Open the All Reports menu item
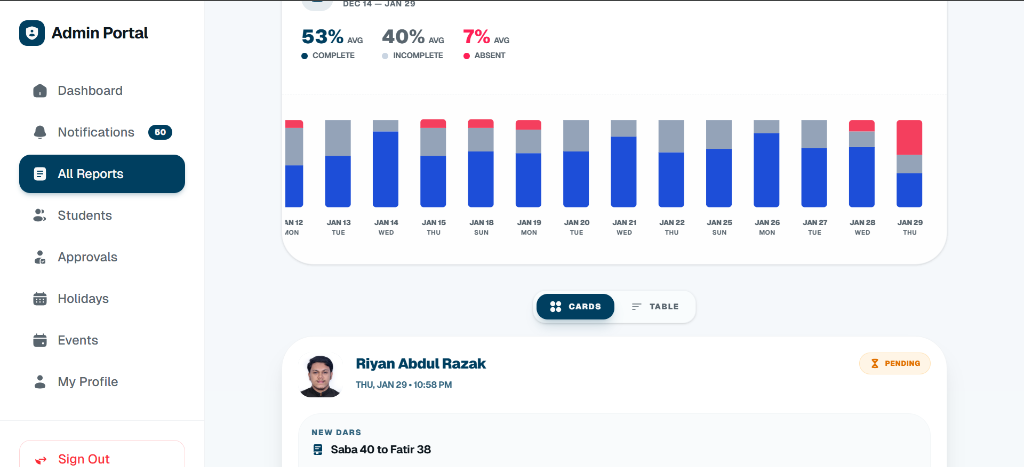1024x467 pixels. (x=102, y=174)
